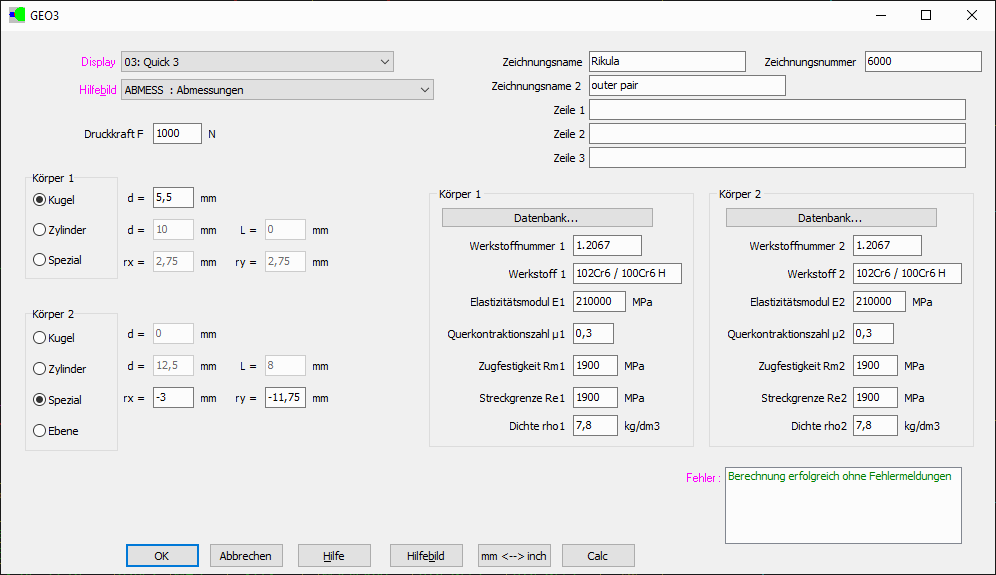Click the Druckkraft F input field
This screenshot has height=575, width=996.
point(177,133)
